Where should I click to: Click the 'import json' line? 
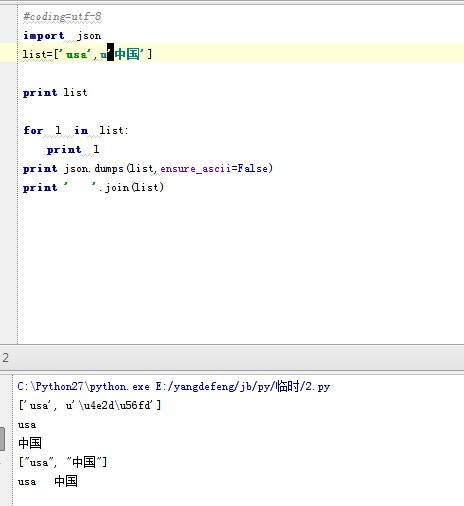coord(62,36)
